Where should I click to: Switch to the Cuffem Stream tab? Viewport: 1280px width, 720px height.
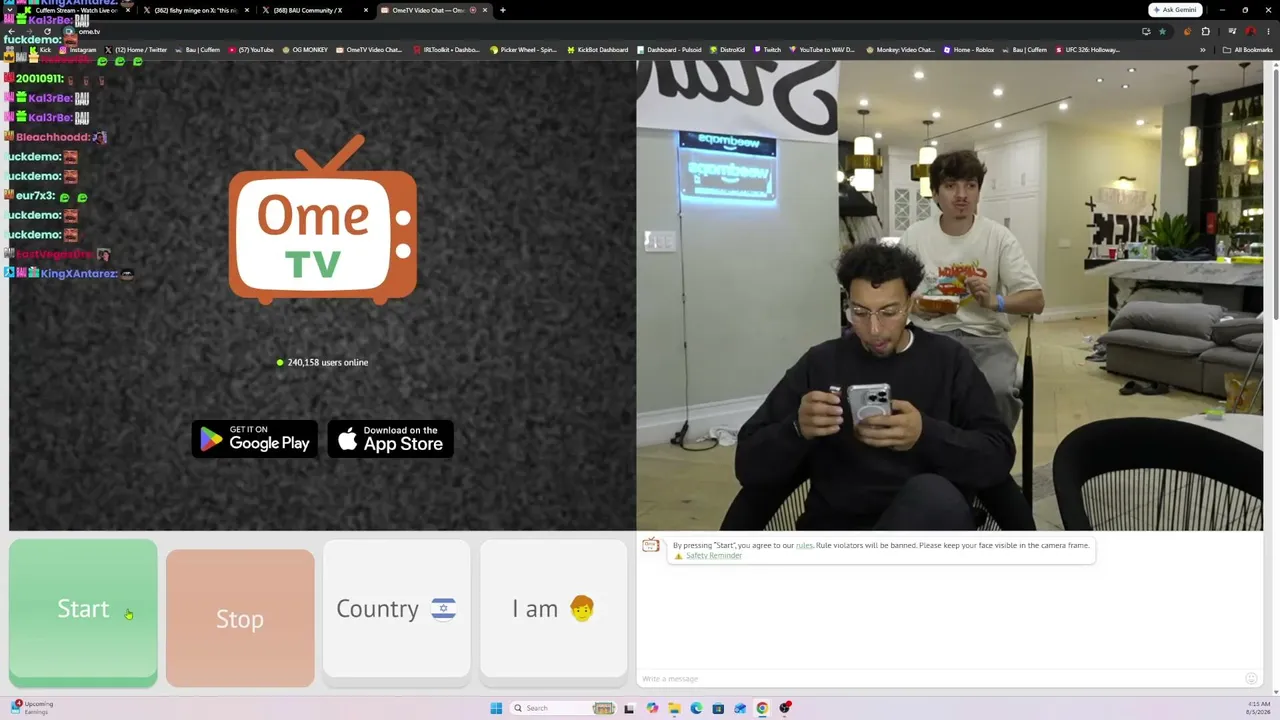[x=77, y=10]
